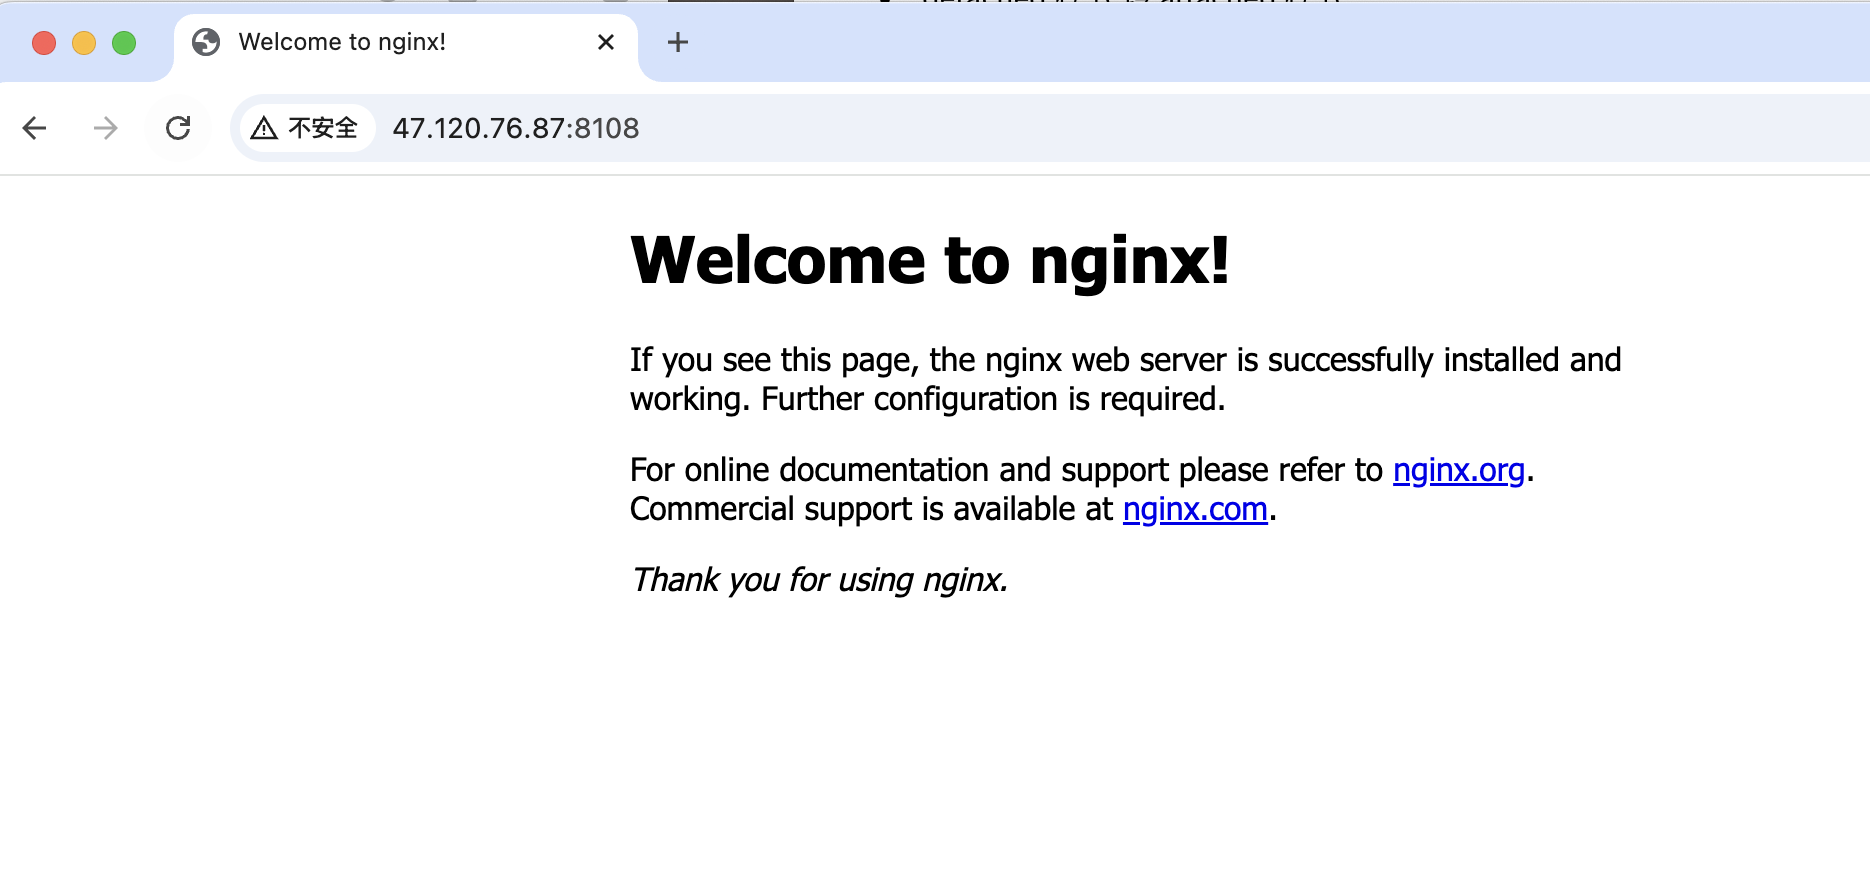Click the Further configuration is required text

pyautogui.click(x=993, y=399)
